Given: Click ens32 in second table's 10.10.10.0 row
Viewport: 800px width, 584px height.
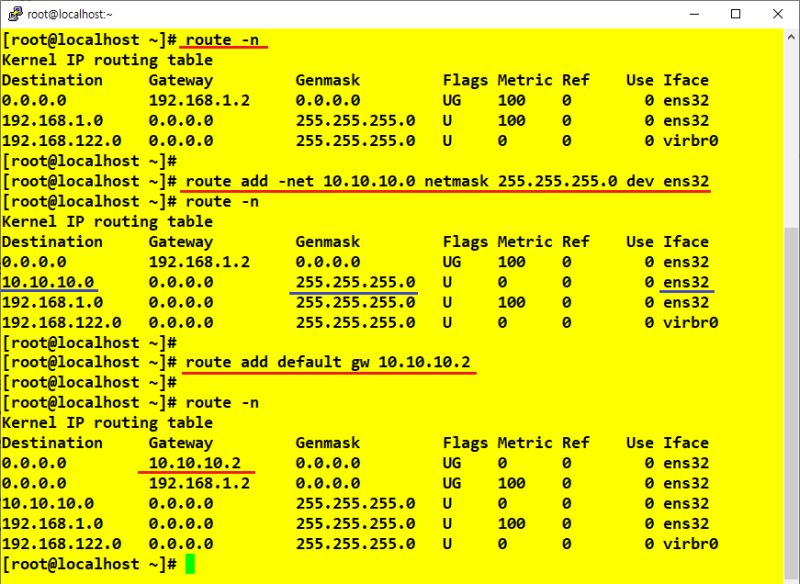Looking at the screenshot, I should click(686, 282).
